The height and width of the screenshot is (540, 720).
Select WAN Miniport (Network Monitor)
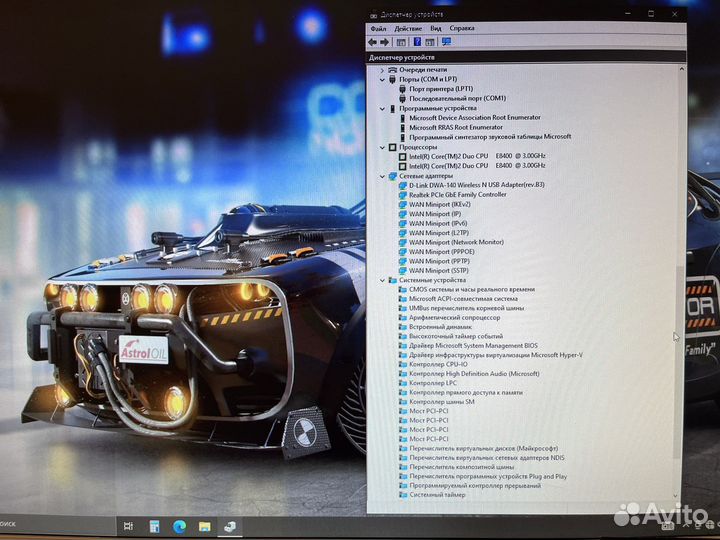456,242
